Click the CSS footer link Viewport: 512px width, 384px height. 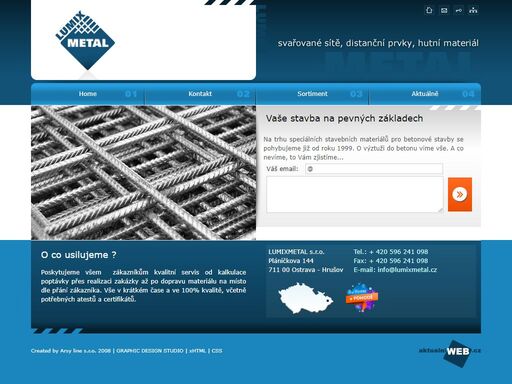point(217,351)
